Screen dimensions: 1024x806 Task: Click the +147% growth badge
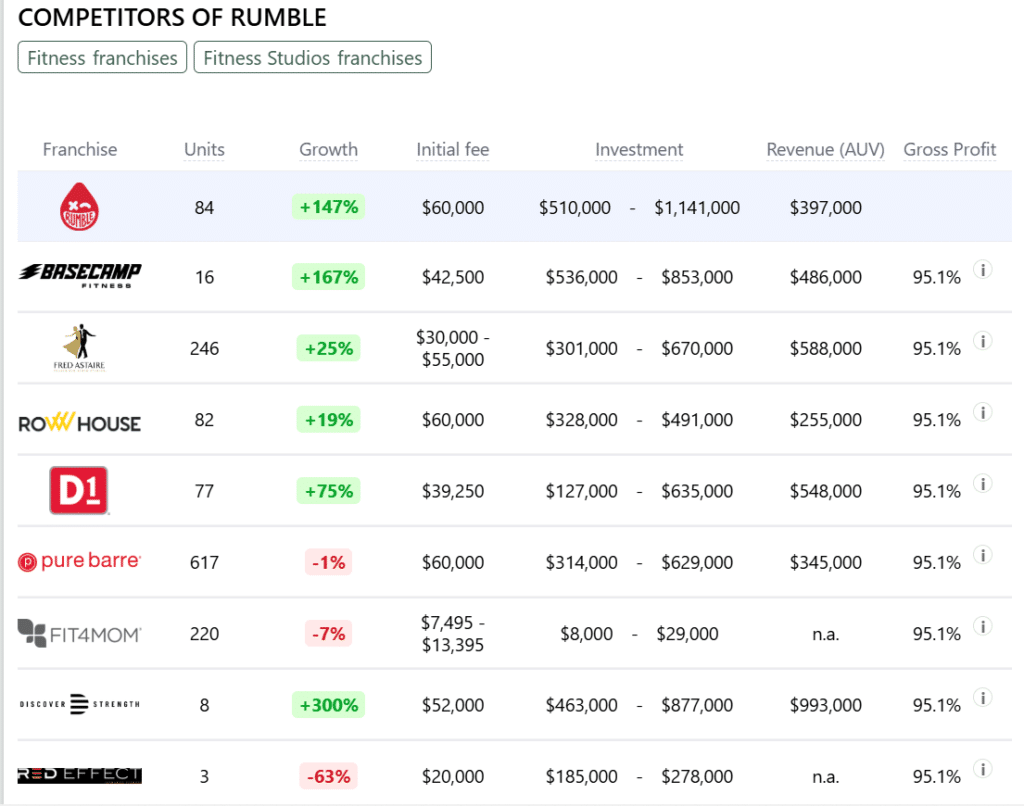pos(328,207)
